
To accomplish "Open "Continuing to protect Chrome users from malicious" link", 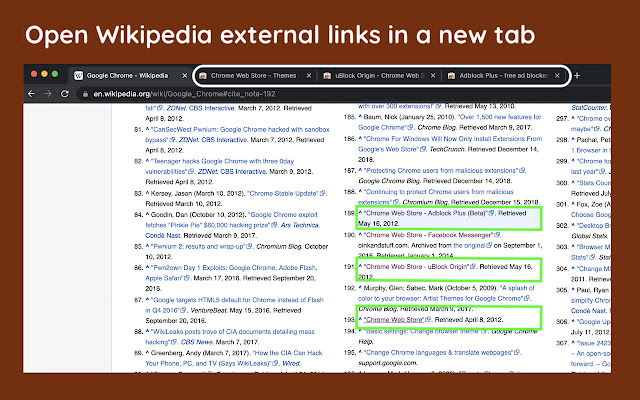I will coord(436,197).
